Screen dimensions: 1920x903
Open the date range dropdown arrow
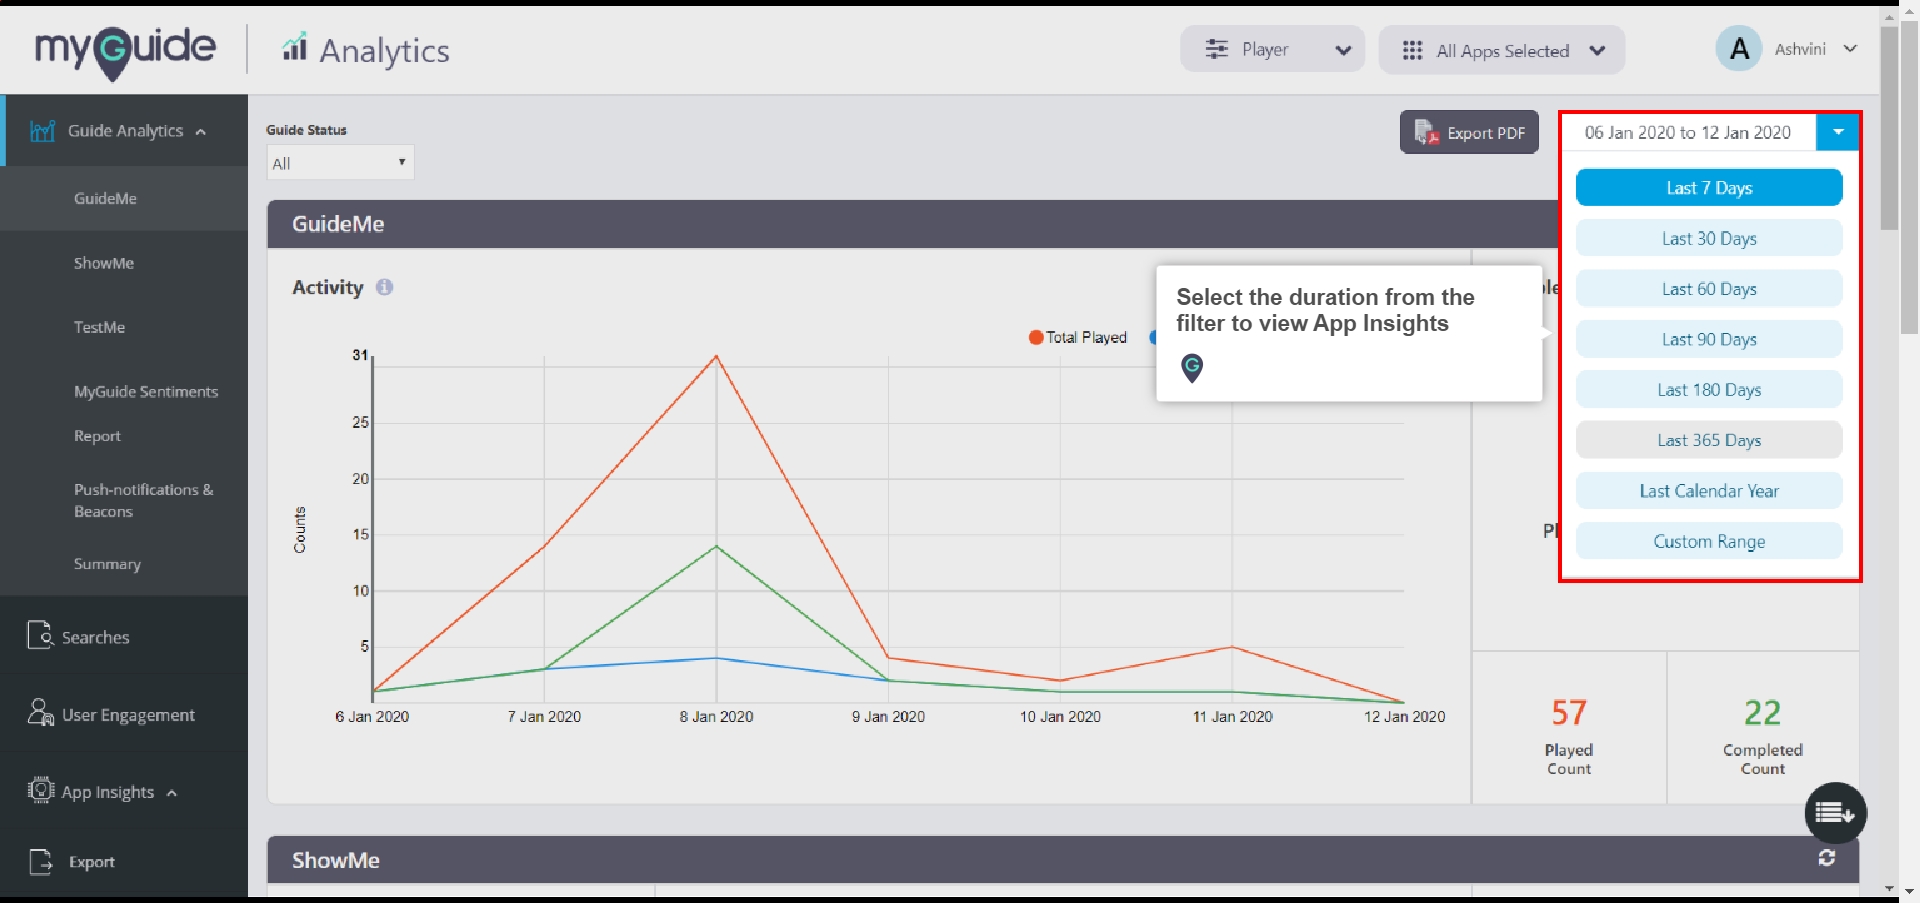[x=1837, y=131]
